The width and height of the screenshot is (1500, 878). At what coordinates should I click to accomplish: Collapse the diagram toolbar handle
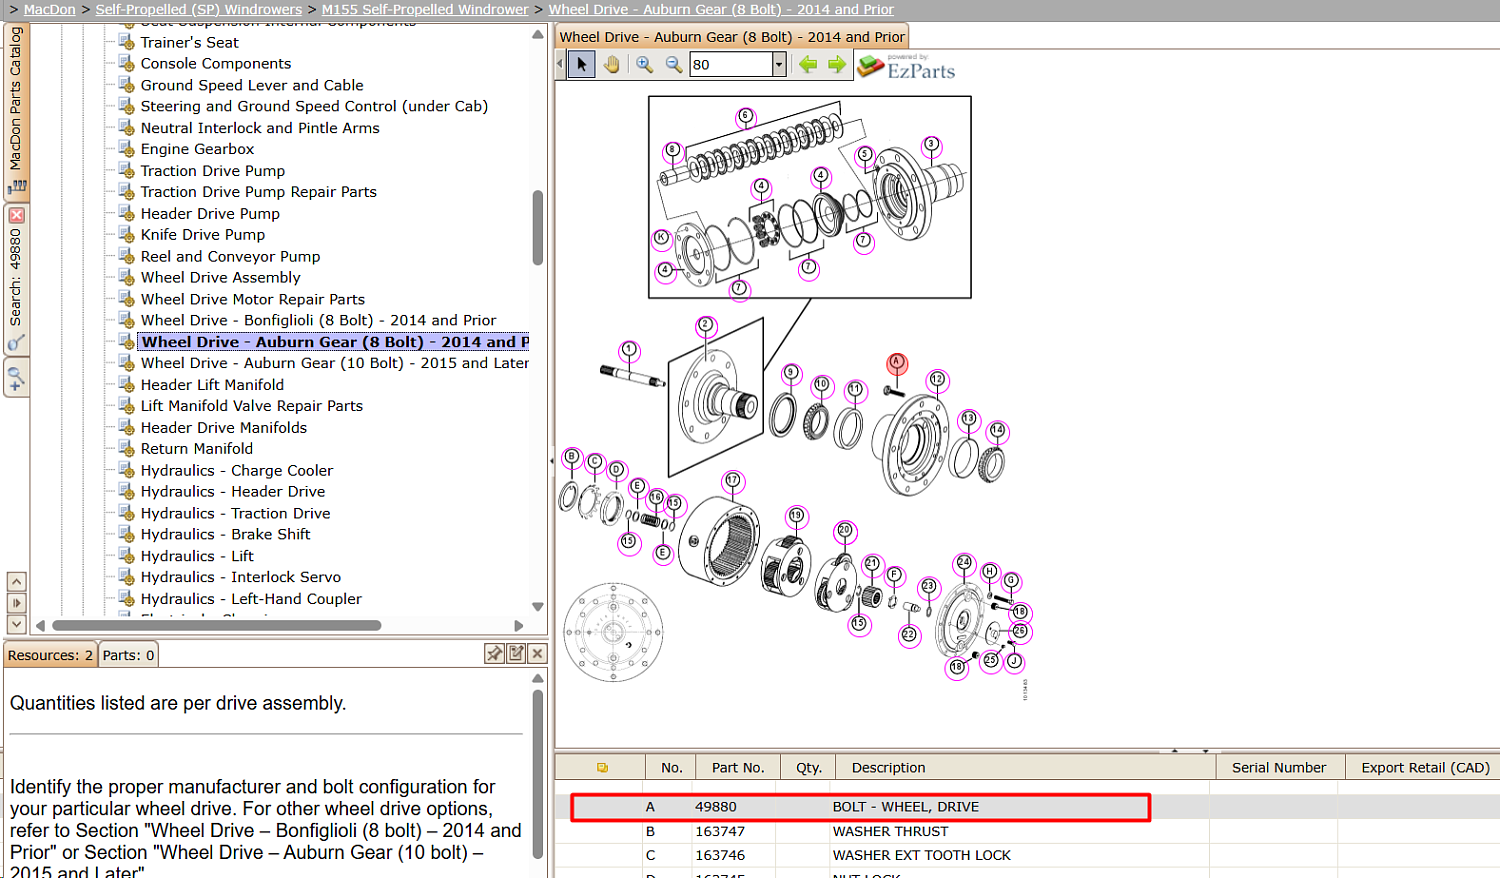pos(560,65)
